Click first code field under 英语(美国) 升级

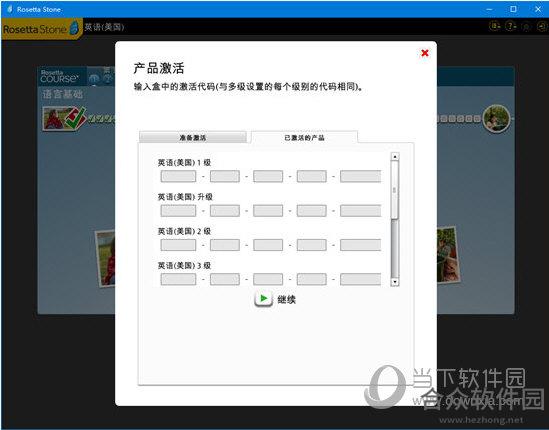(178, 210)
